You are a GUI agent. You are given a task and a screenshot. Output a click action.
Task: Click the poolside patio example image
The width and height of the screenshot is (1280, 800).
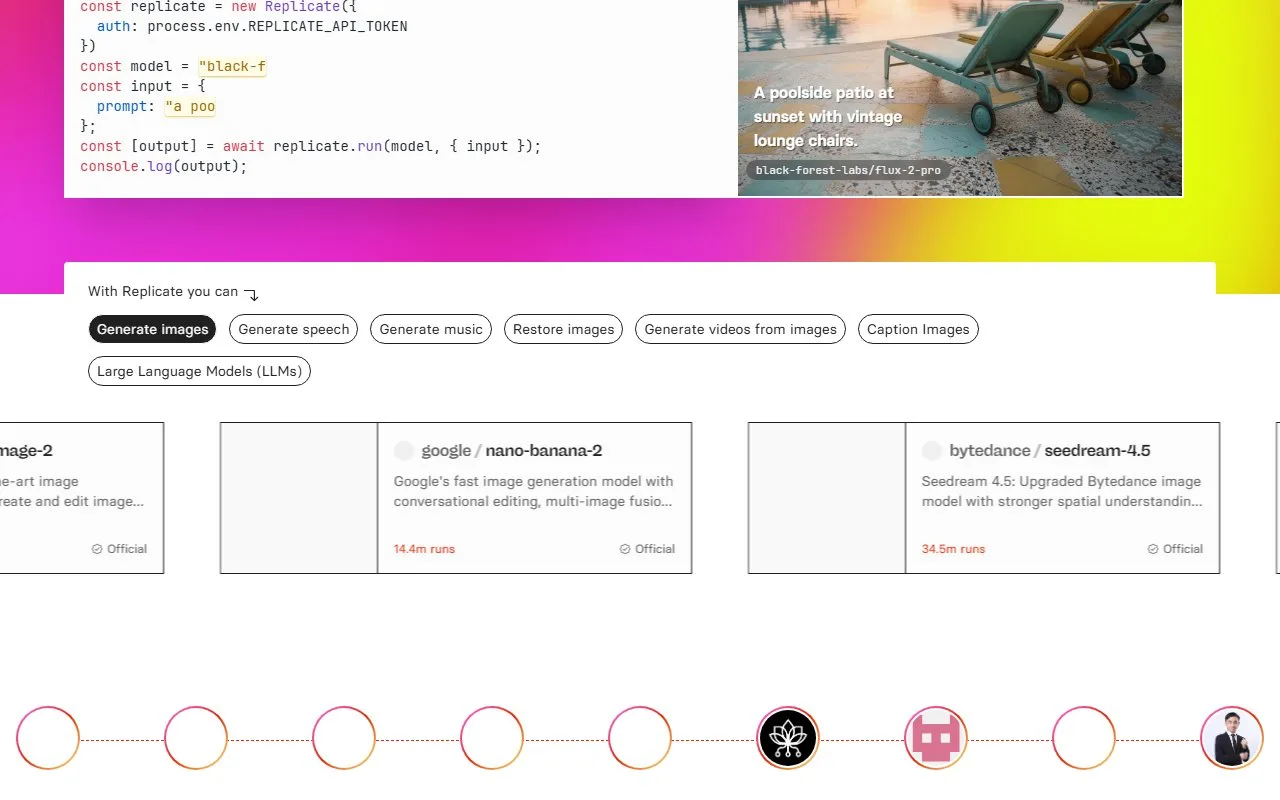[x=960, y=97]
